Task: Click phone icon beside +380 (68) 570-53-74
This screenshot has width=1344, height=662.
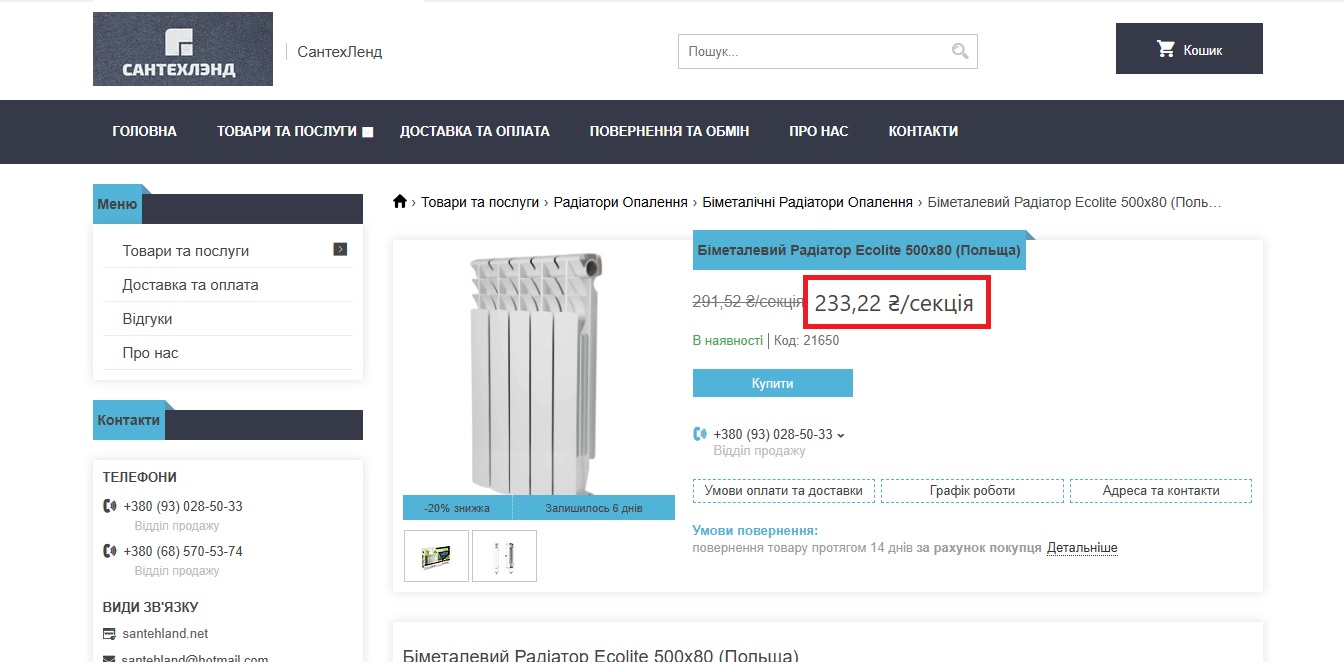Action: point(110,551)
